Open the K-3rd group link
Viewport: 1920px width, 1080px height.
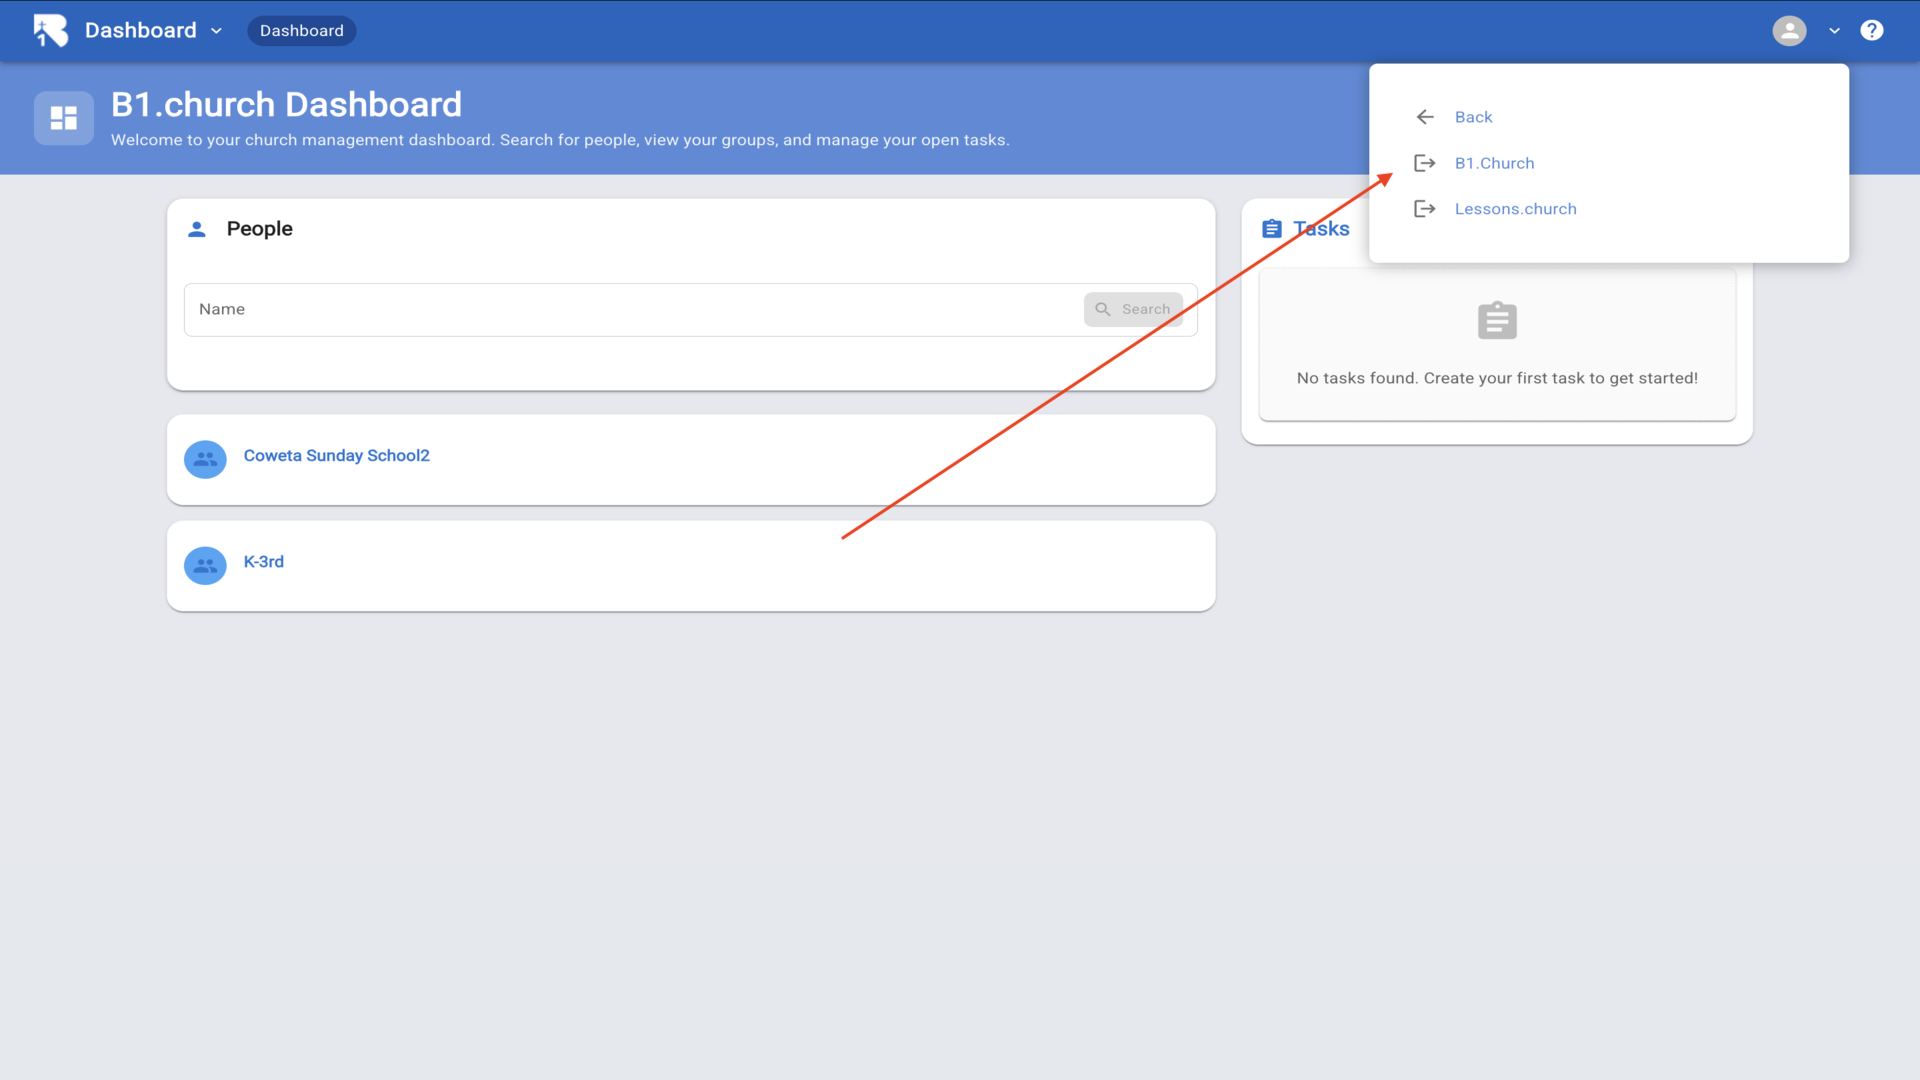(x=264, y=562)
